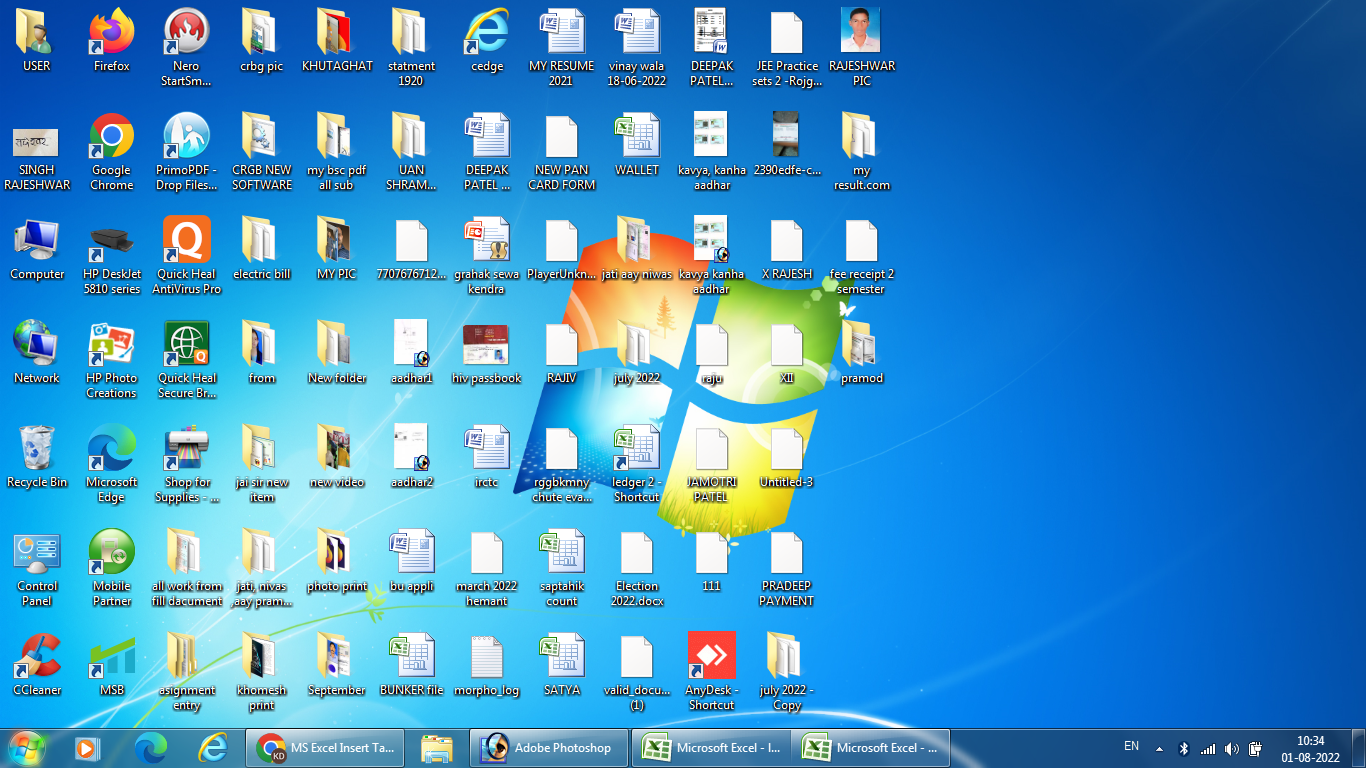Screen dimensions: 1366x768
Task: Launch Nero StartSmart shortcut
Action: 187,48
